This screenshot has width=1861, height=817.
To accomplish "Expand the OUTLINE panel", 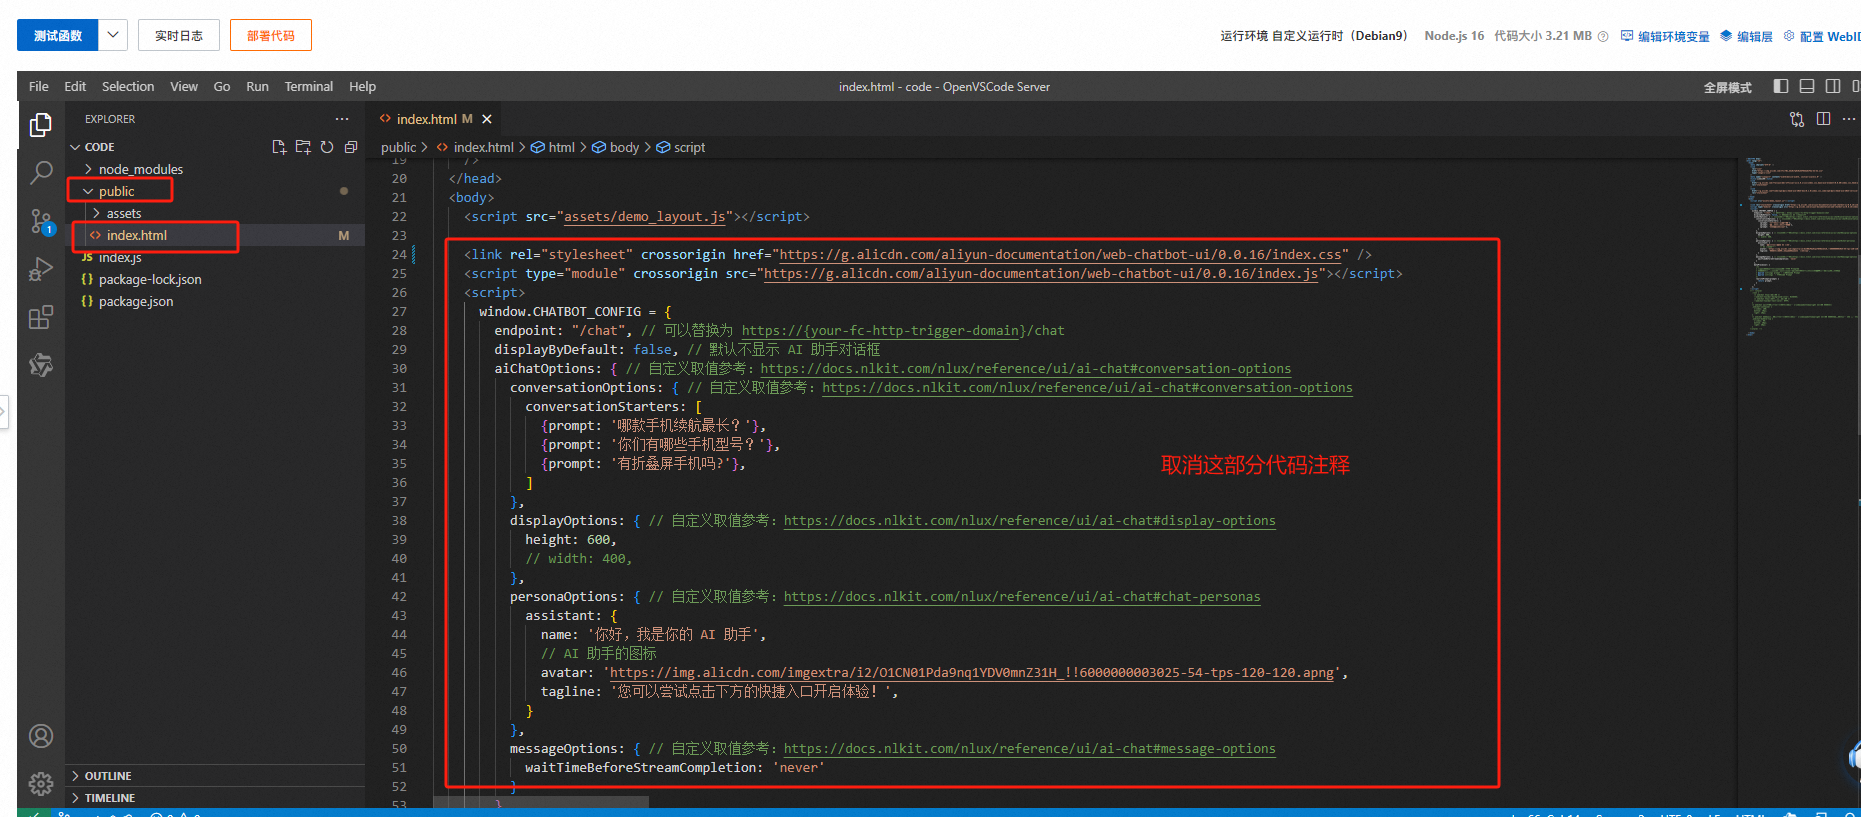I will pos(107,776).
